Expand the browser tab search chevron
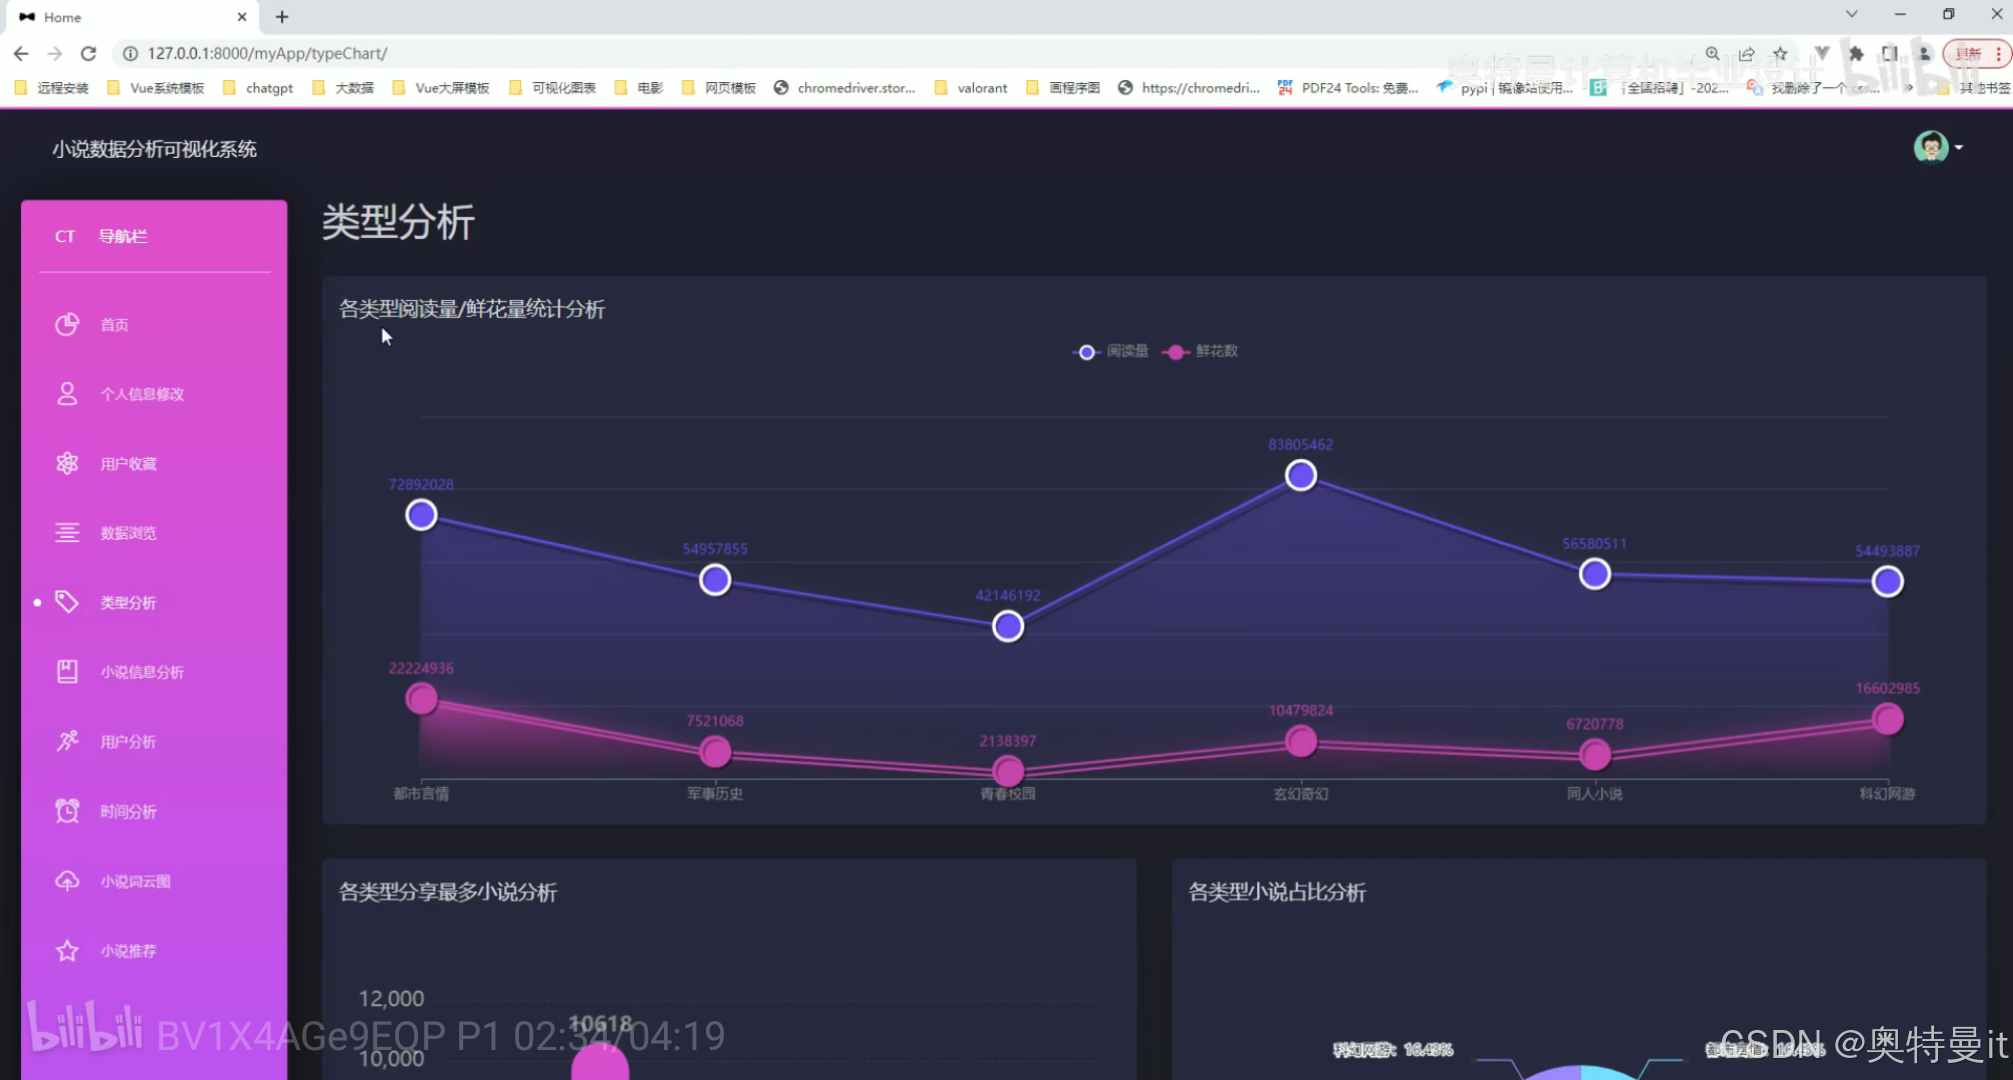The image size is (2013, 1080). click(x=1851, y=15)
